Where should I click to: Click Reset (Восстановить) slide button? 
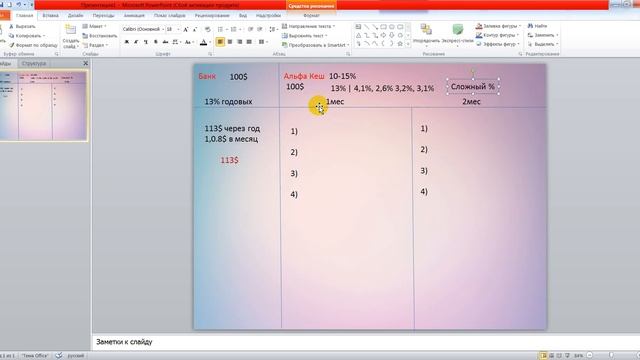pyautogui.click(x=100, y=36)
